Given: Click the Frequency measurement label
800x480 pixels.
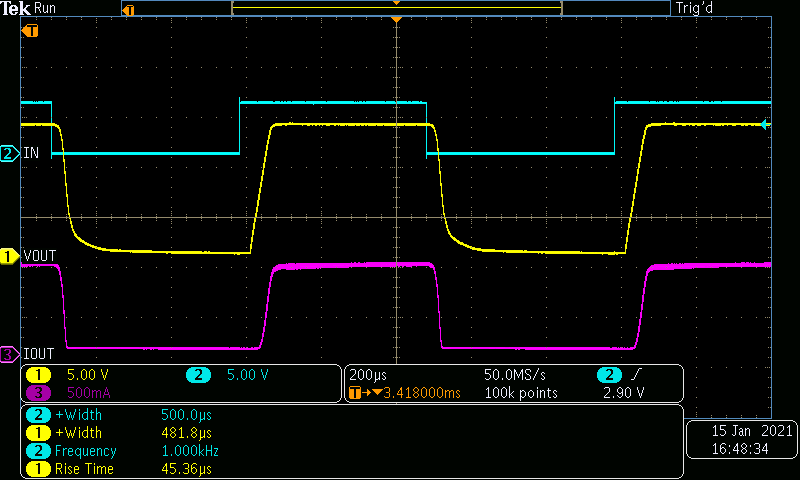Looking at the screenshot, I should point(86,451).
